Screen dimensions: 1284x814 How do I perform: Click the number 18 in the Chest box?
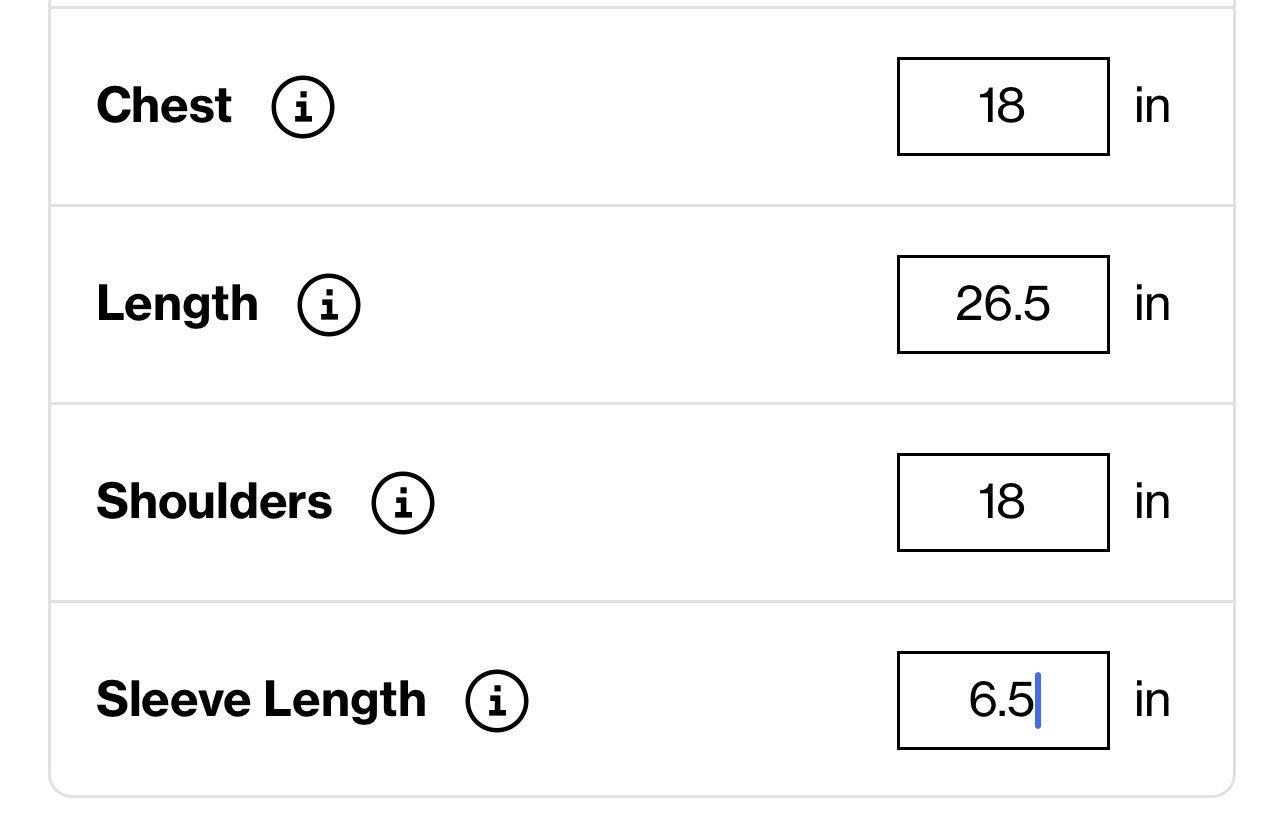coord(1002,106)
